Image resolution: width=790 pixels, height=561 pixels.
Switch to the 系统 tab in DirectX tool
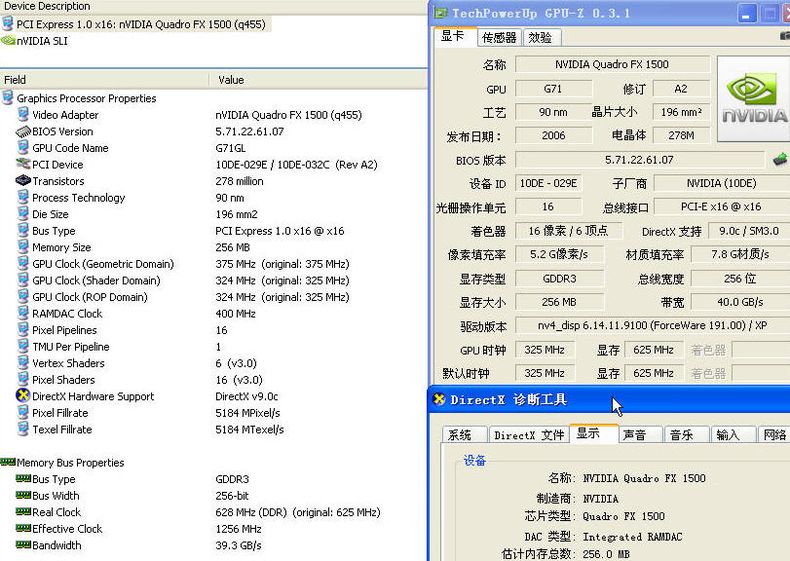click(460, 435)
